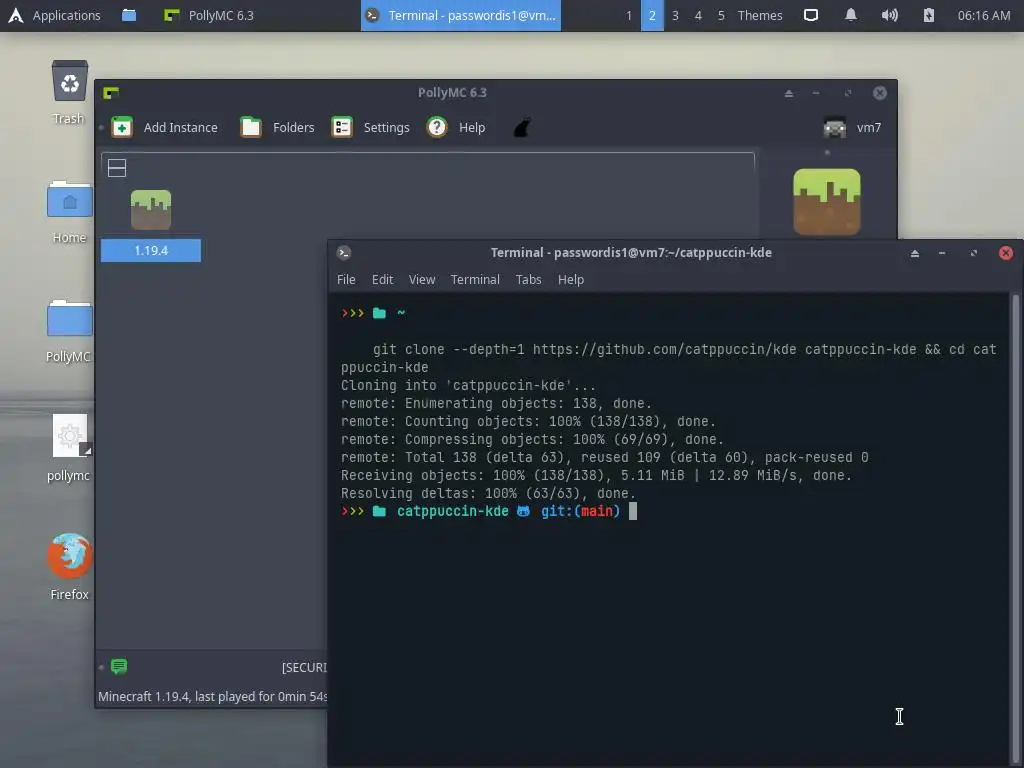Switch to workspace 4
Viewport: 1024px width, 768px height.
[x=698, y=15]
